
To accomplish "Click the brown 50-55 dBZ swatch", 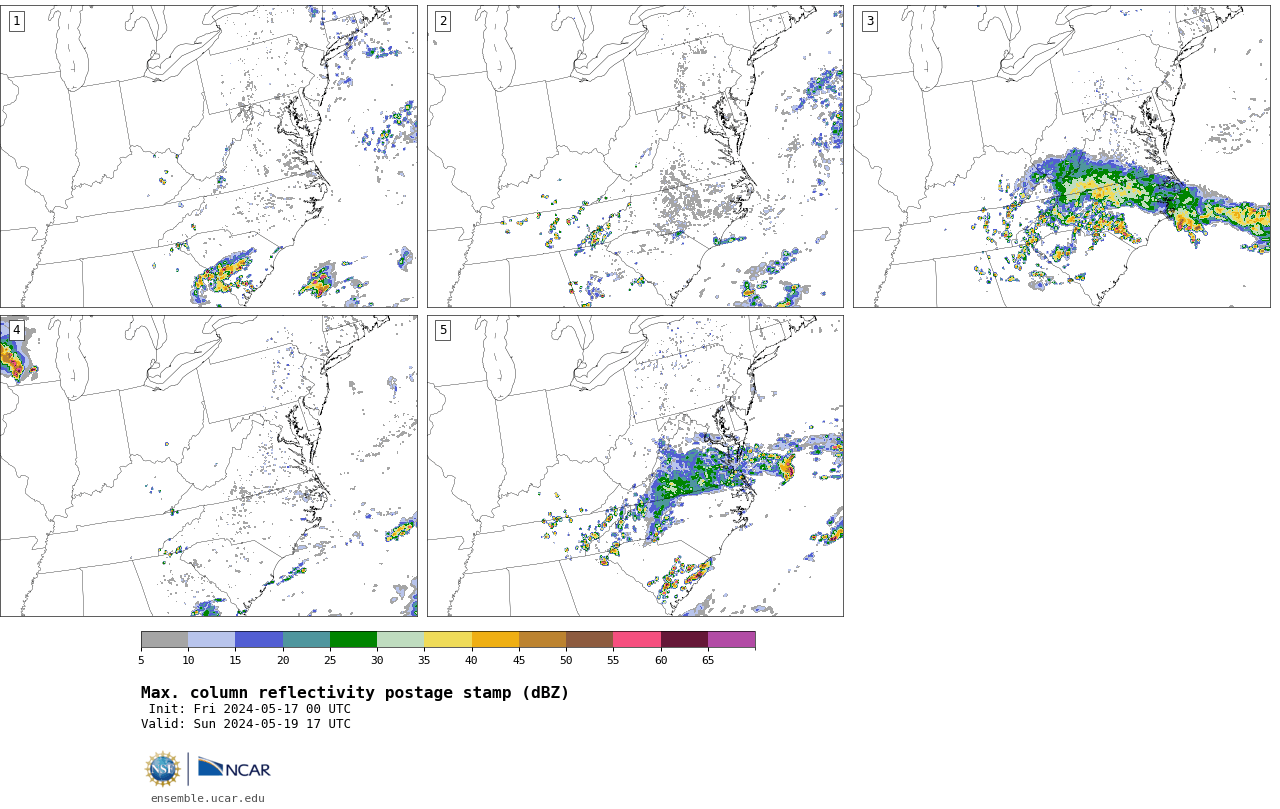I will pyautogui.click(x=589, y=640).
